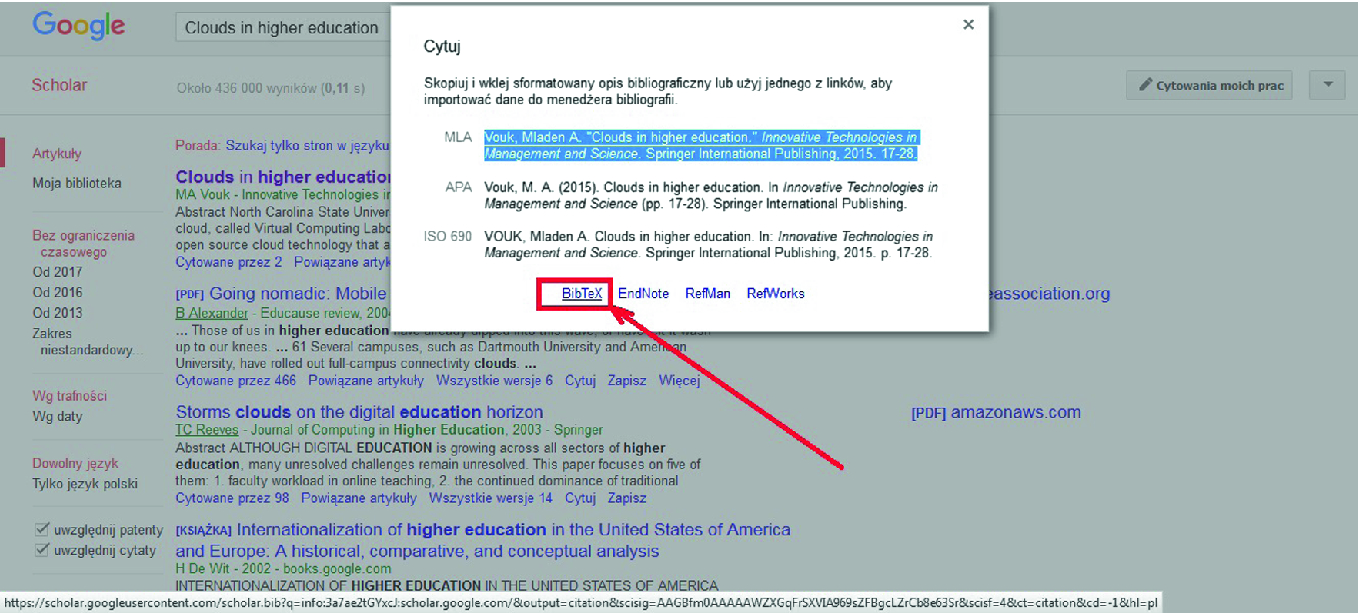Close the Cytuj dialog with X

[968, 25]
